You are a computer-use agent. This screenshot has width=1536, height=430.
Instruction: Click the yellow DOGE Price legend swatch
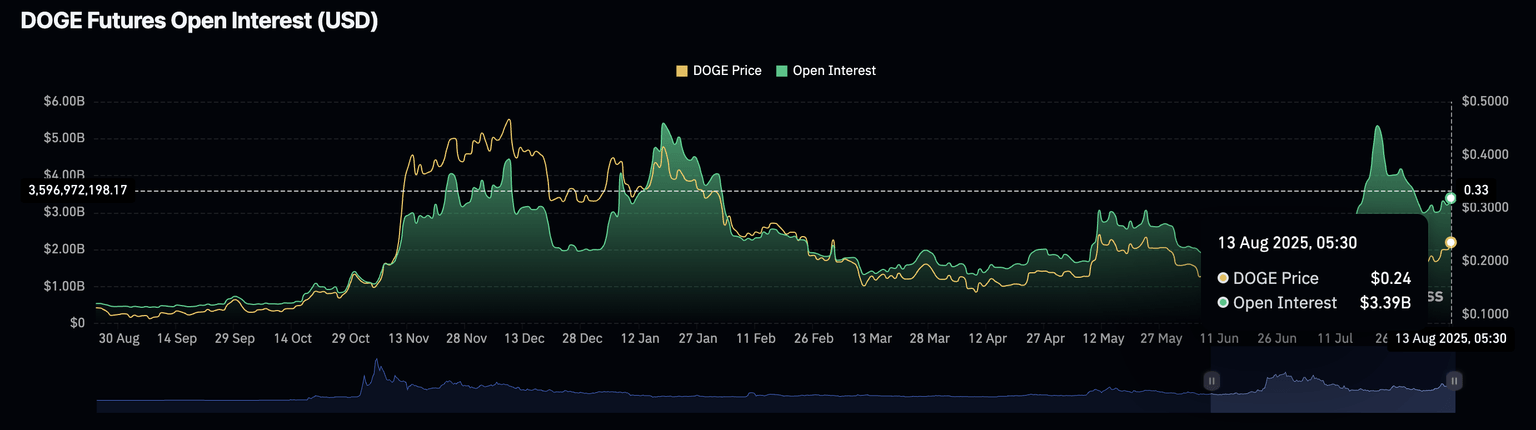pos(682,71)
